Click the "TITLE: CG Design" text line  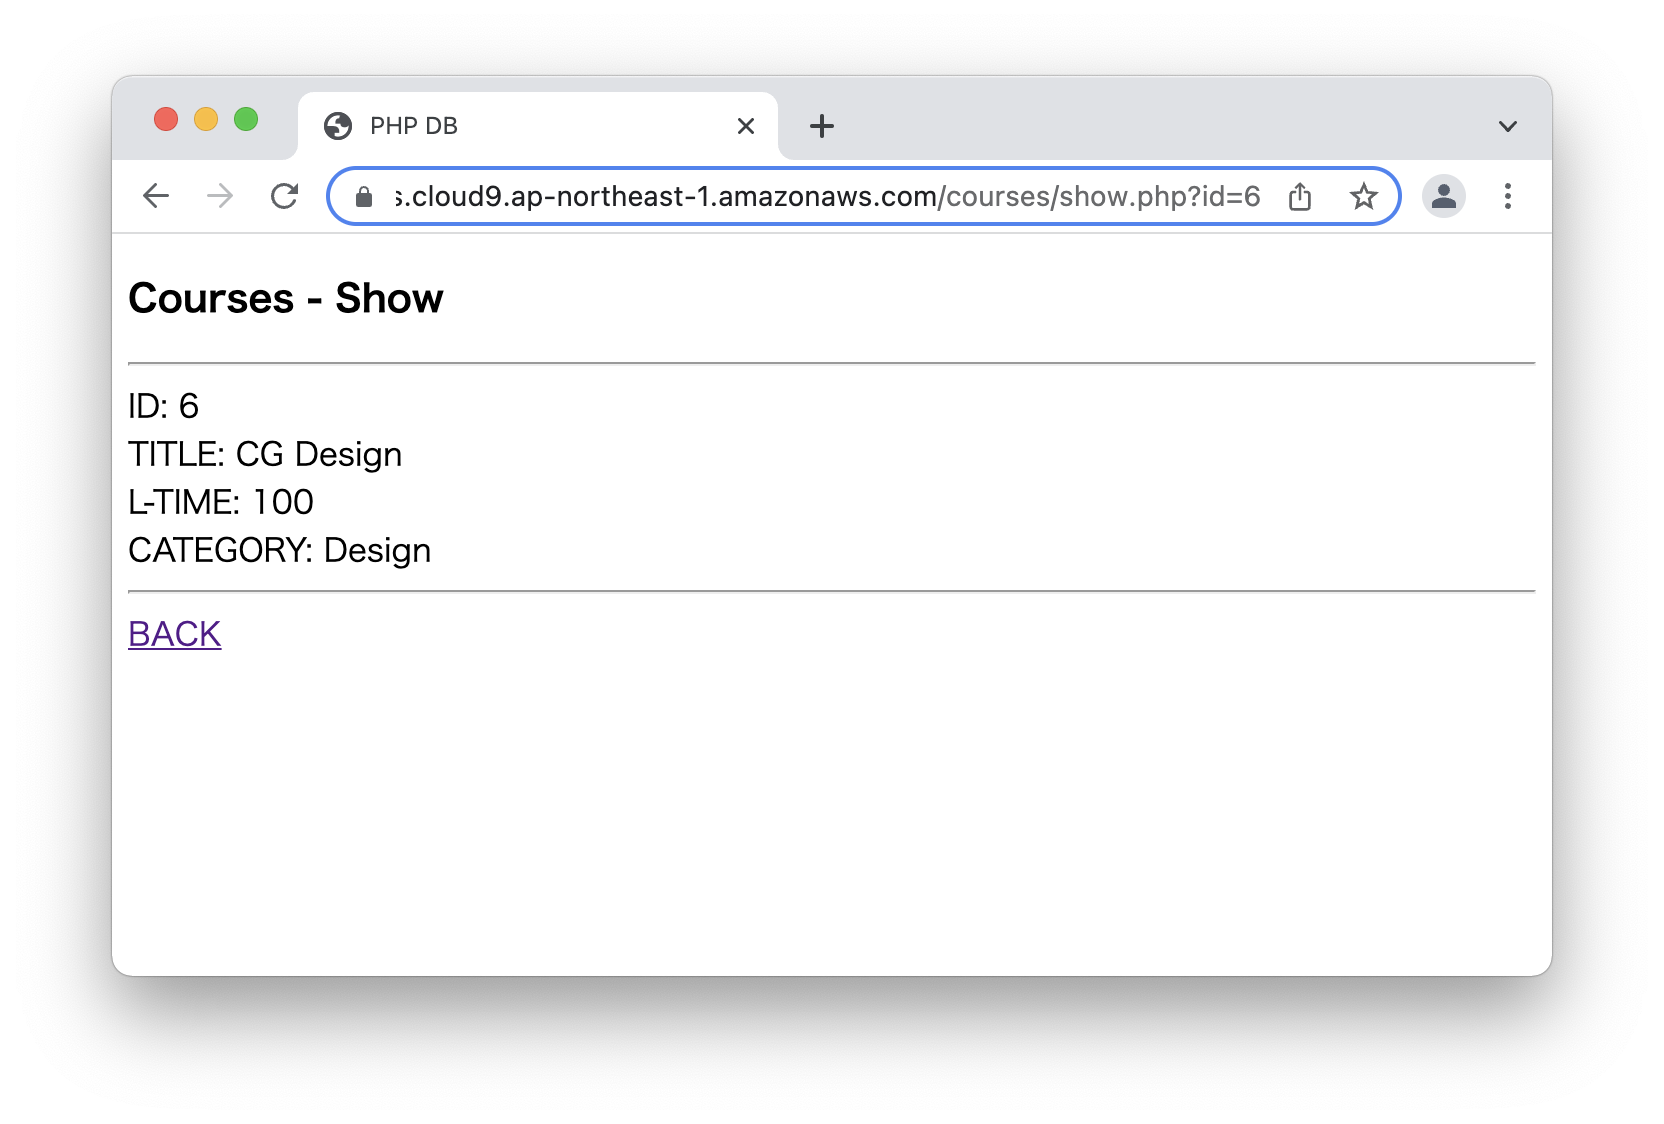(265, 454)
